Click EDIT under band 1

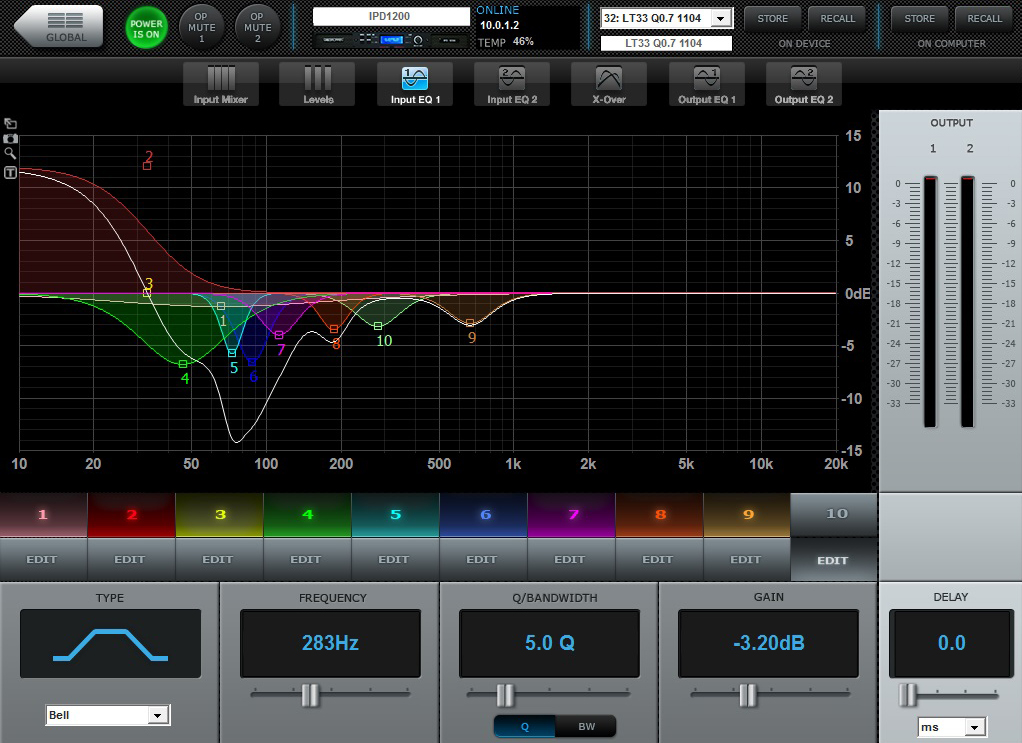tap(44, 559)
